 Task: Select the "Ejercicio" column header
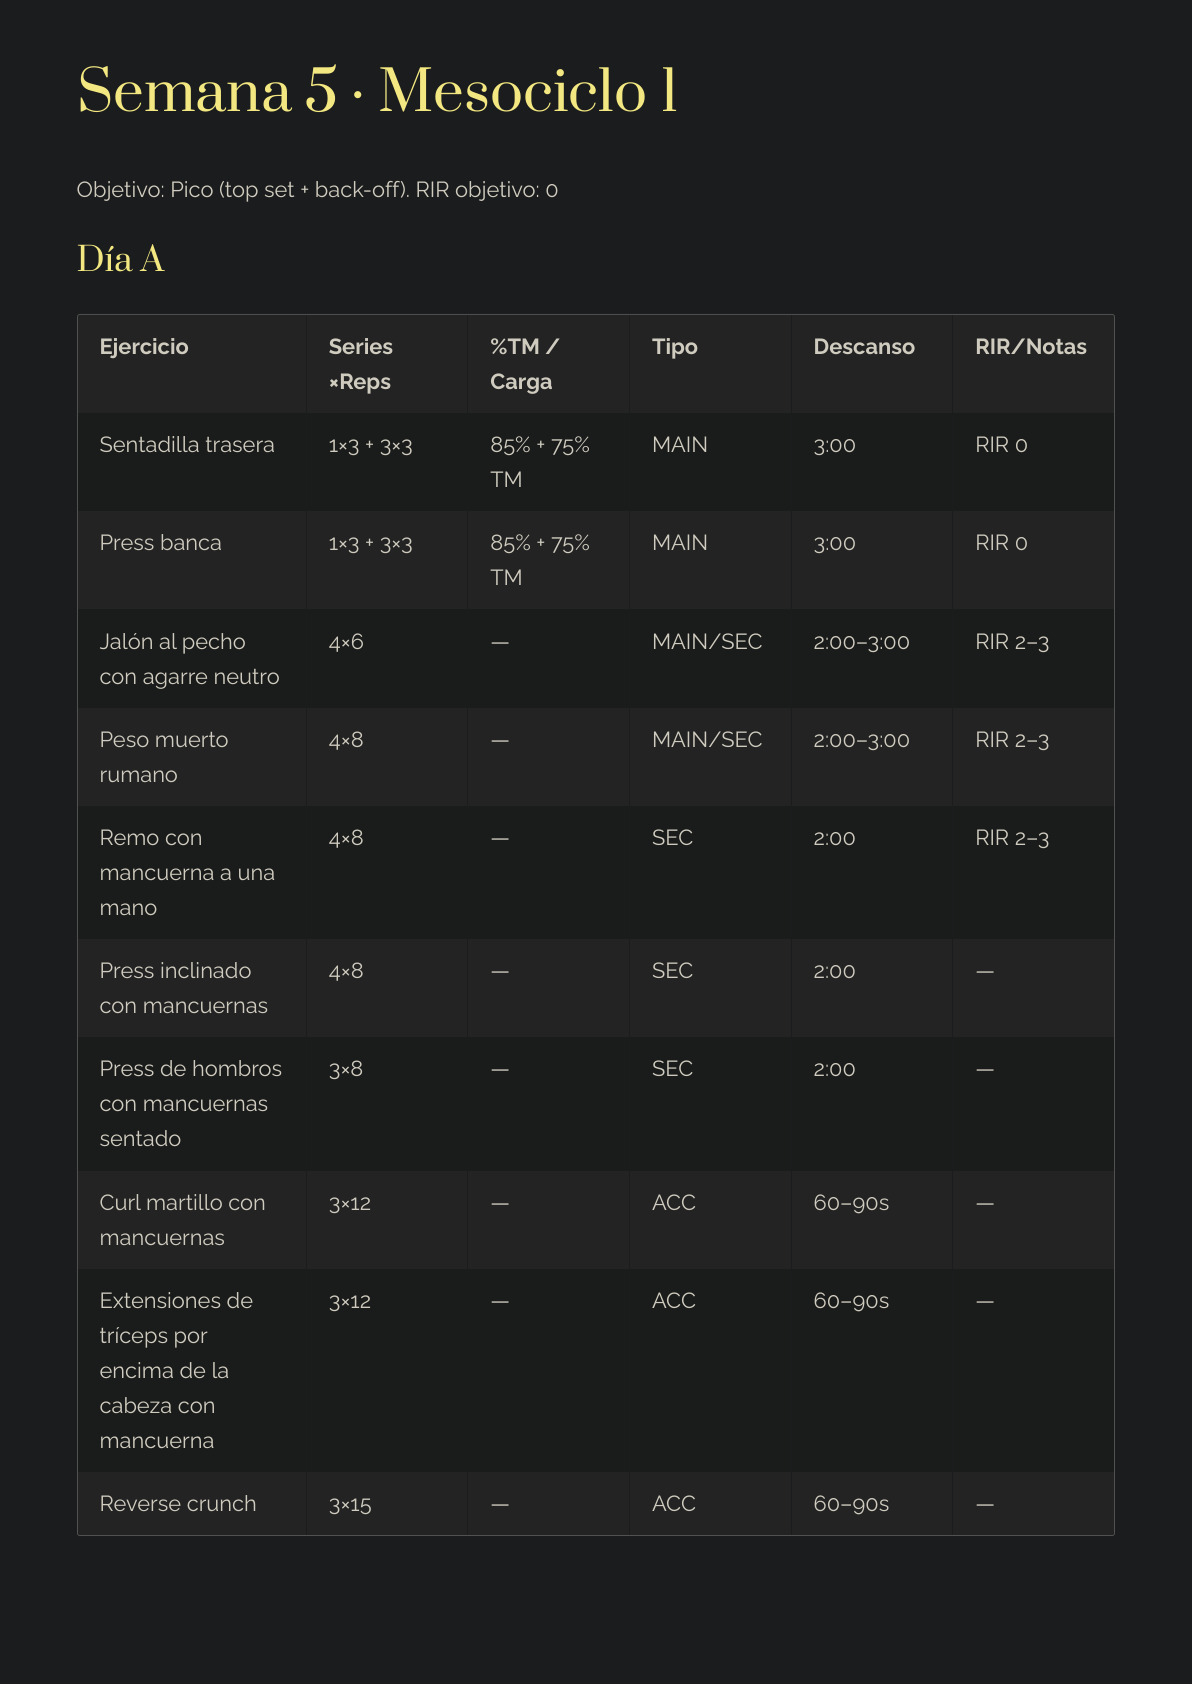tap(144, 347)
